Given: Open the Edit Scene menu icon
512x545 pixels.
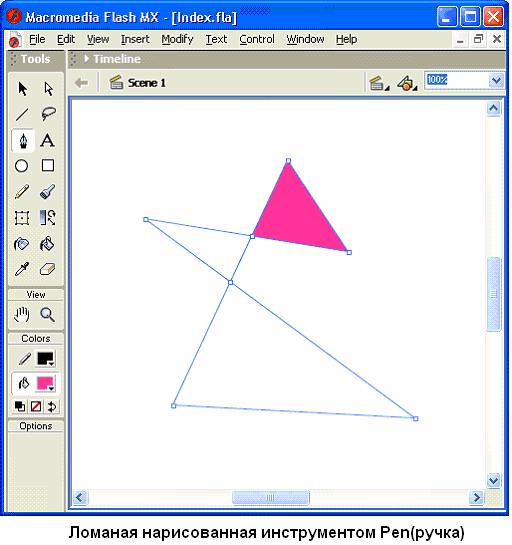Looking at the screenshot, I should (379, 83).
